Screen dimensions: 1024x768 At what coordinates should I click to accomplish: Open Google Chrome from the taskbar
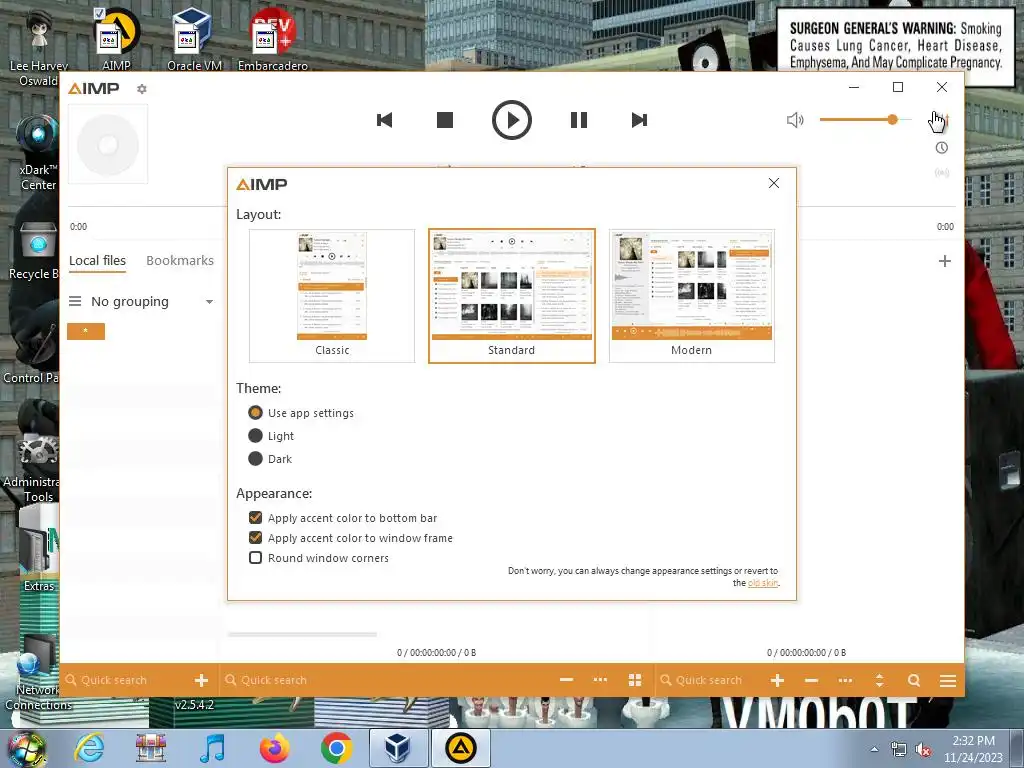pyautogui.click(x=336, y=748)
